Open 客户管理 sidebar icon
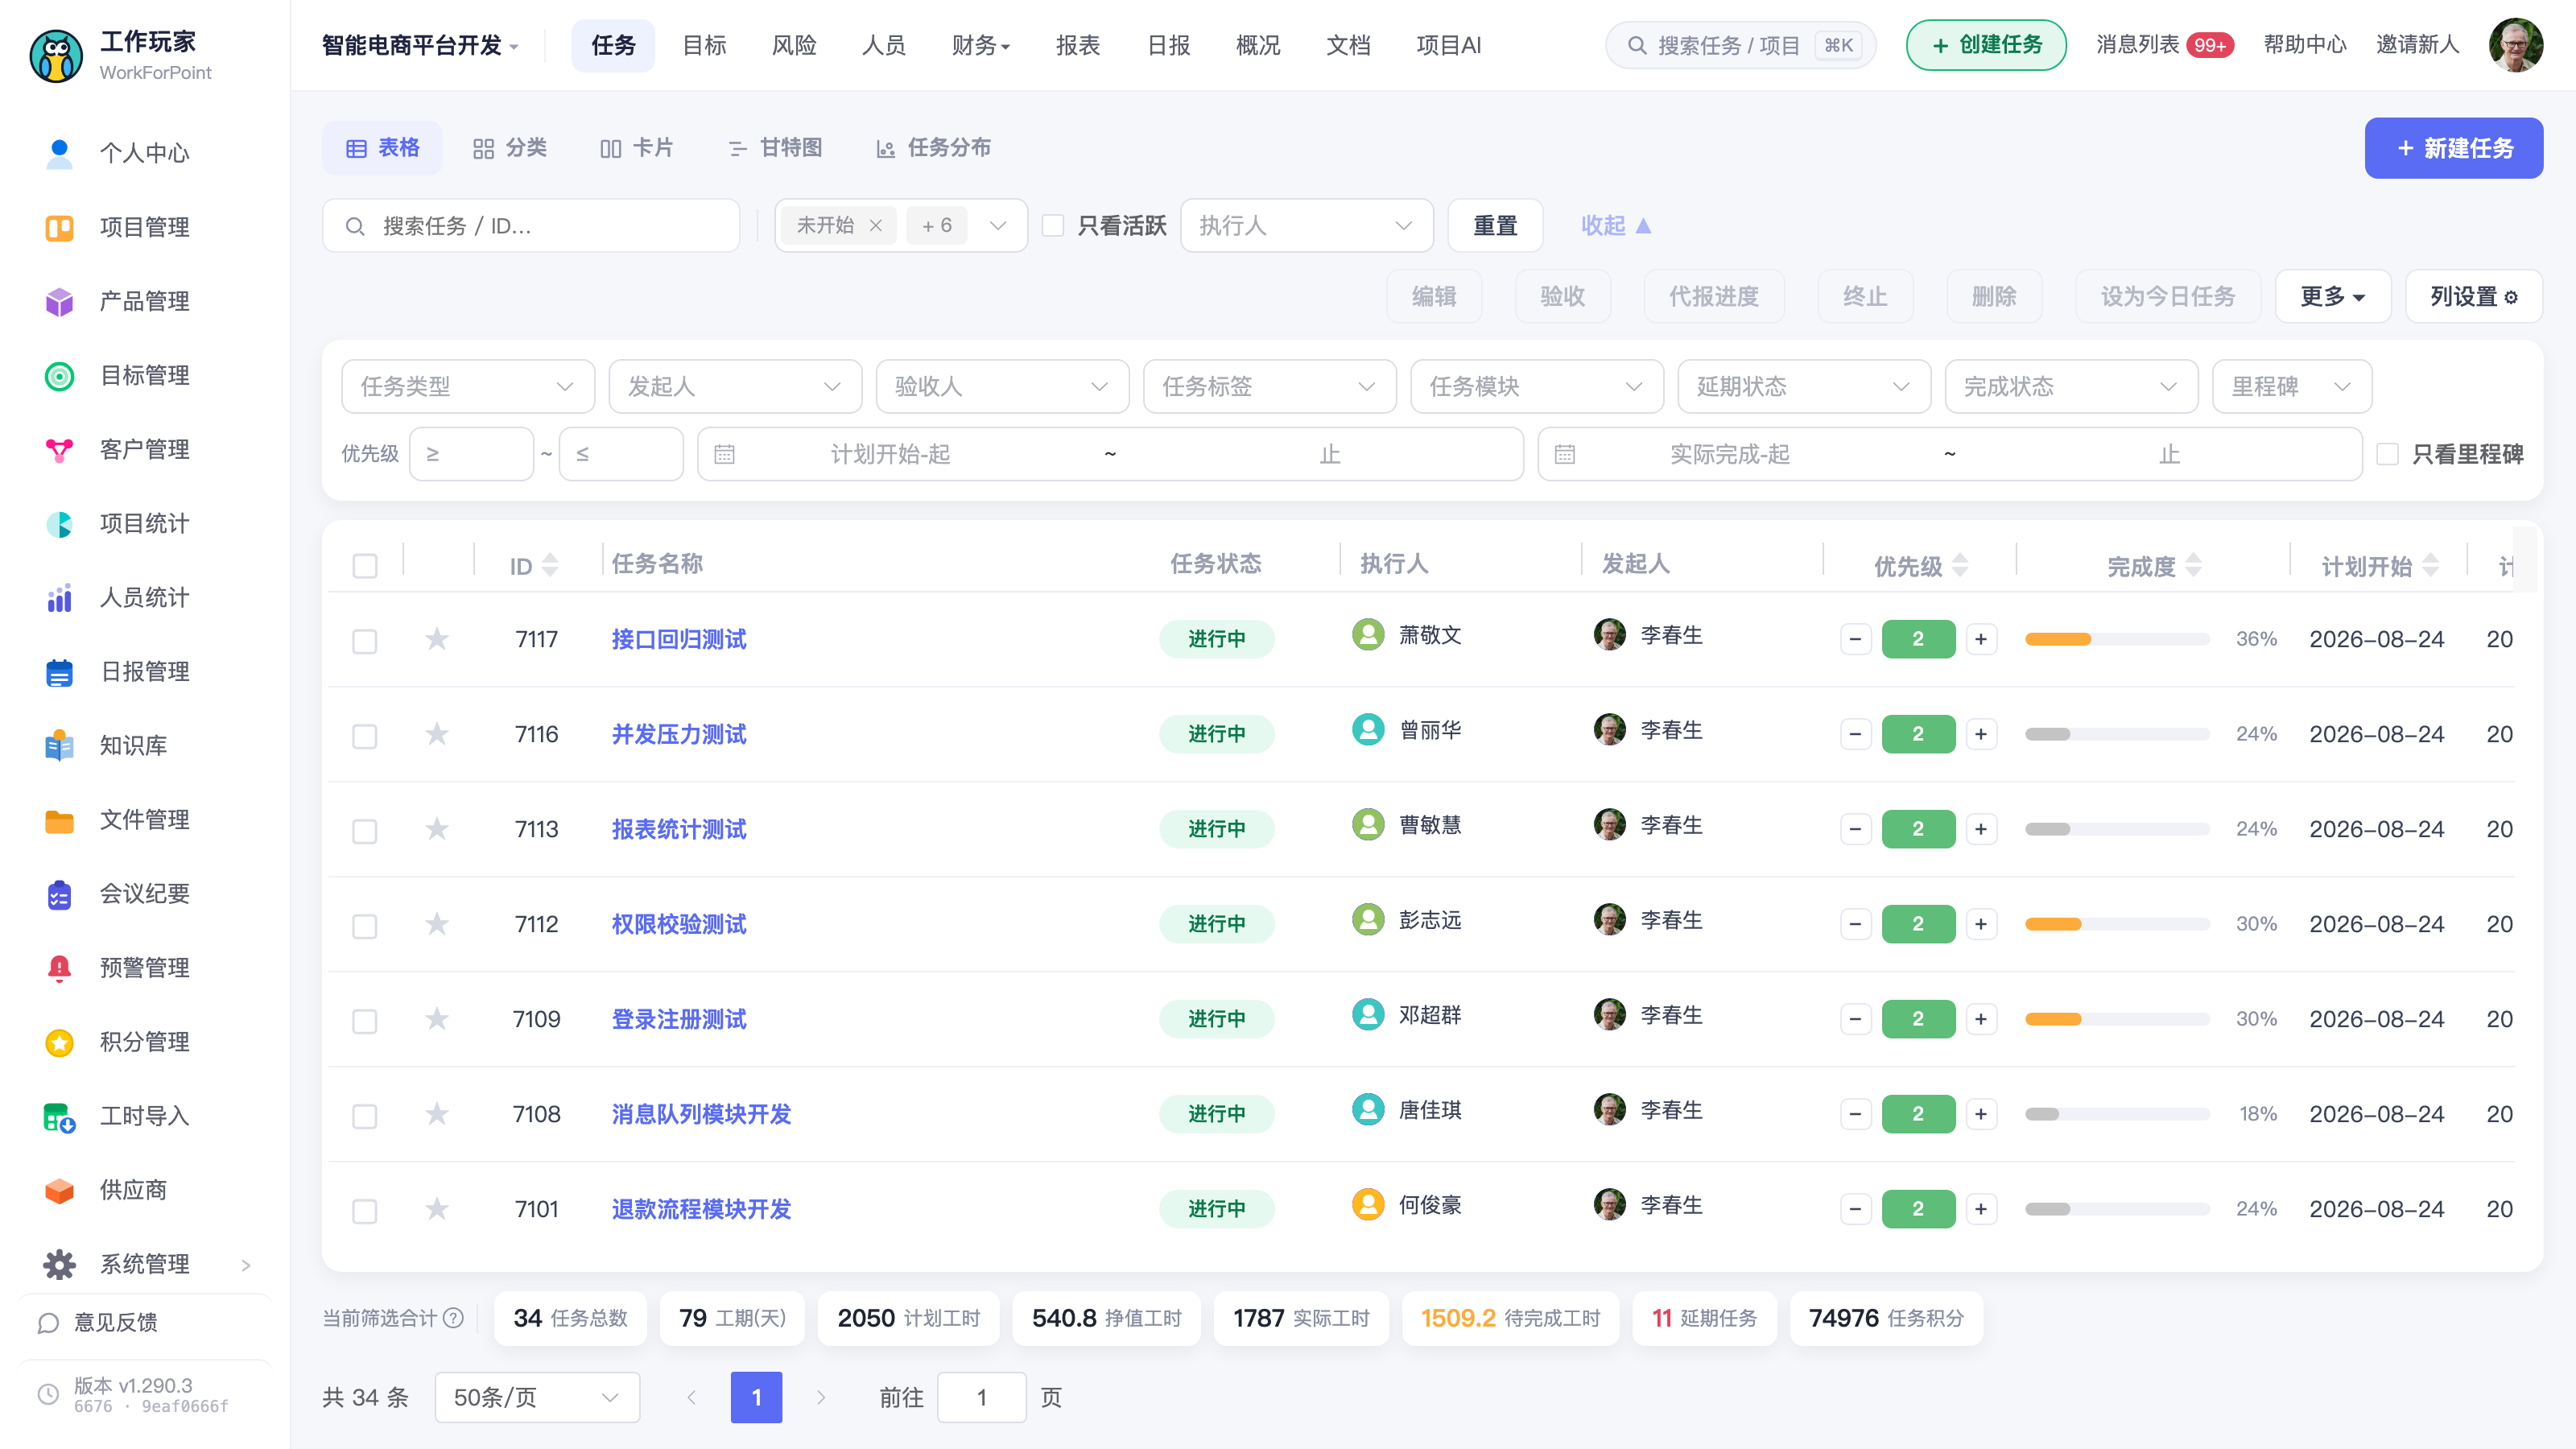This screenshot has height=1449, width=2576. (59, 449)
